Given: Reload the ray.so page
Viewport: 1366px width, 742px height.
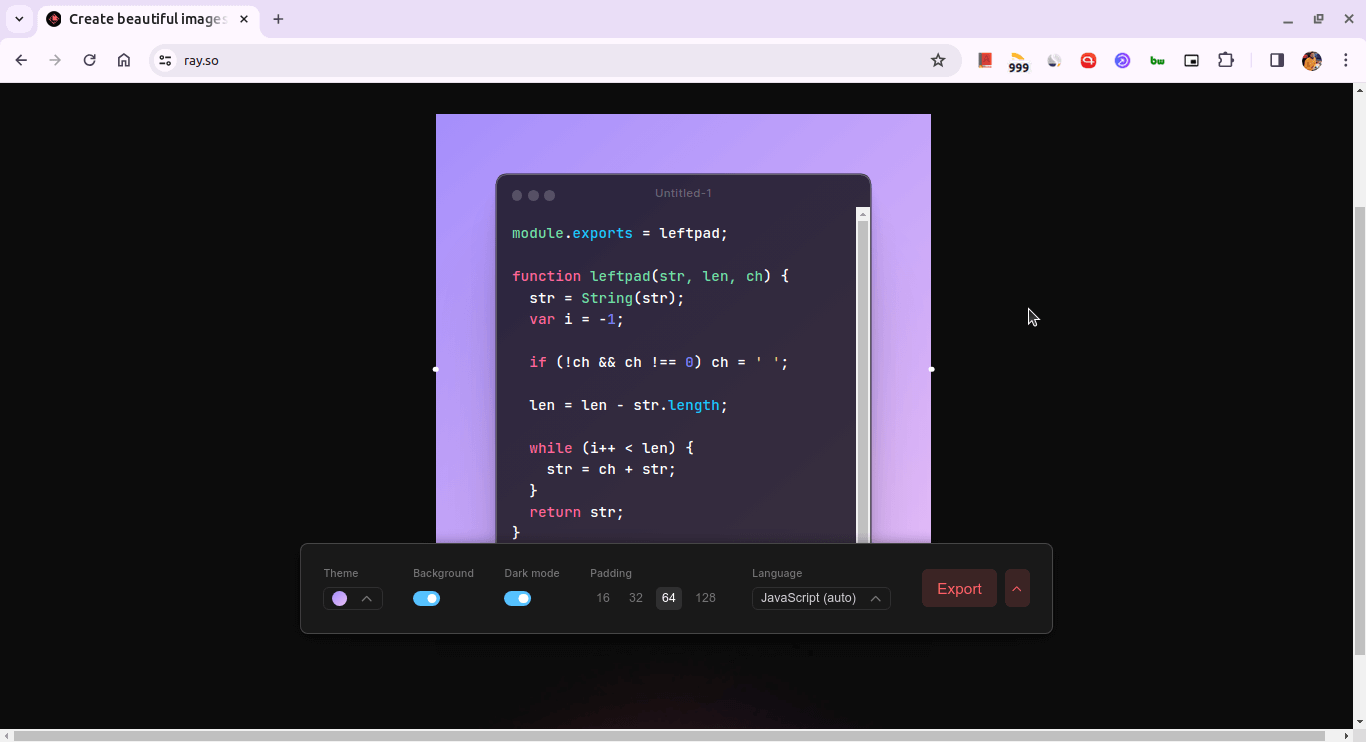Looking at the screenshot, I should [89, 60].
